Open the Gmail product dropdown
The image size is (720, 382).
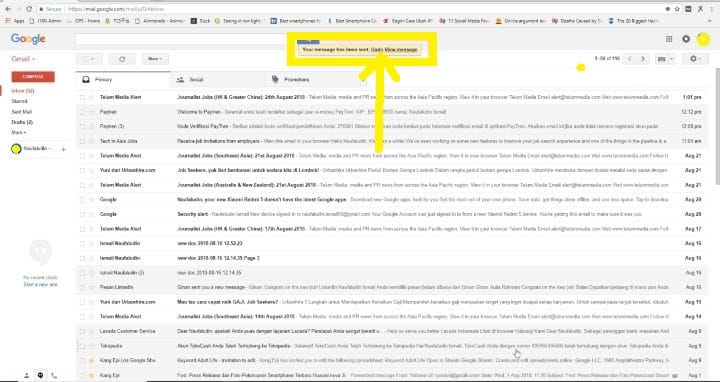click(23, 59)
